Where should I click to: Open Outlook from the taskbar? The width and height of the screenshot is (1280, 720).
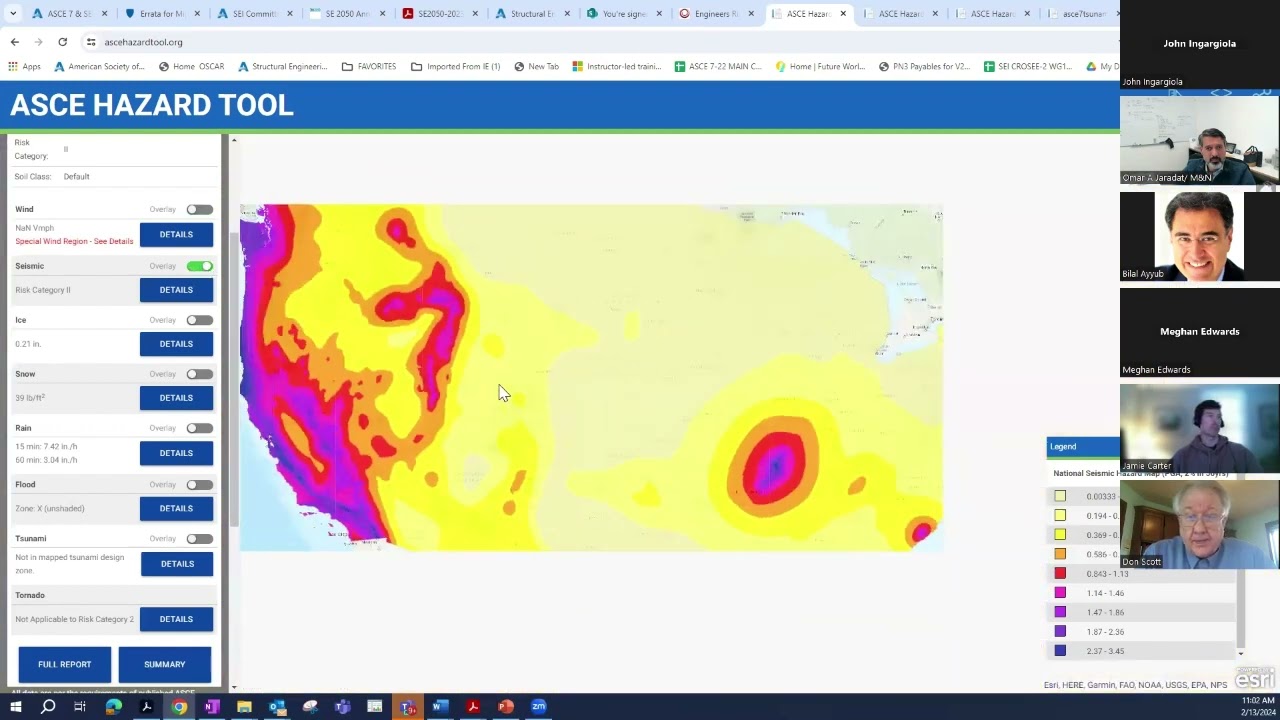click(277, 707)
